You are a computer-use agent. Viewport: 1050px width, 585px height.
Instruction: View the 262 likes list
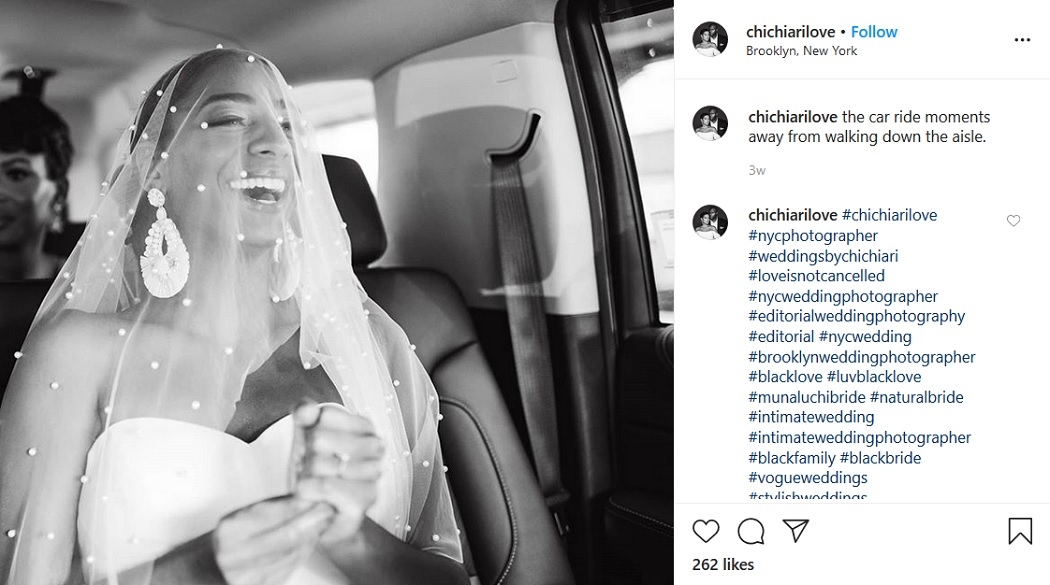coord(723,564)
